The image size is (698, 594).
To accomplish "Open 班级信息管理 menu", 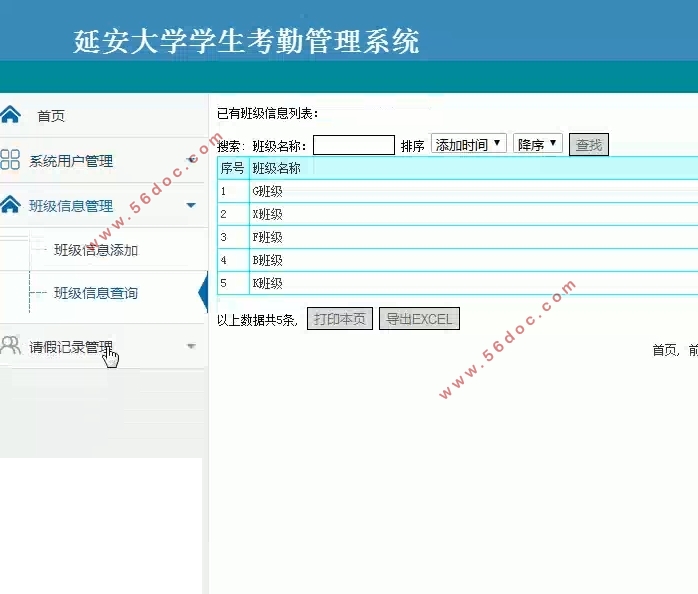I will pos(71,206).
